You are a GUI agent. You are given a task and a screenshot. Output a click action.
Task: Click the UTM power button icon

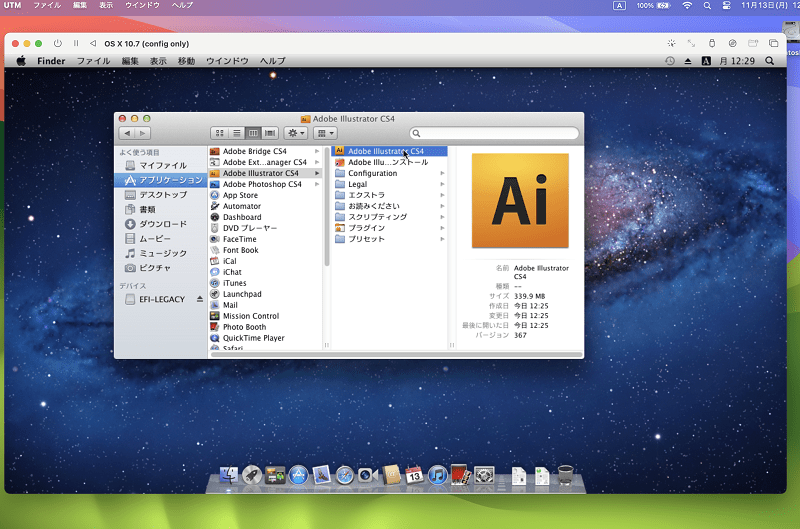[x=58, y=43]
